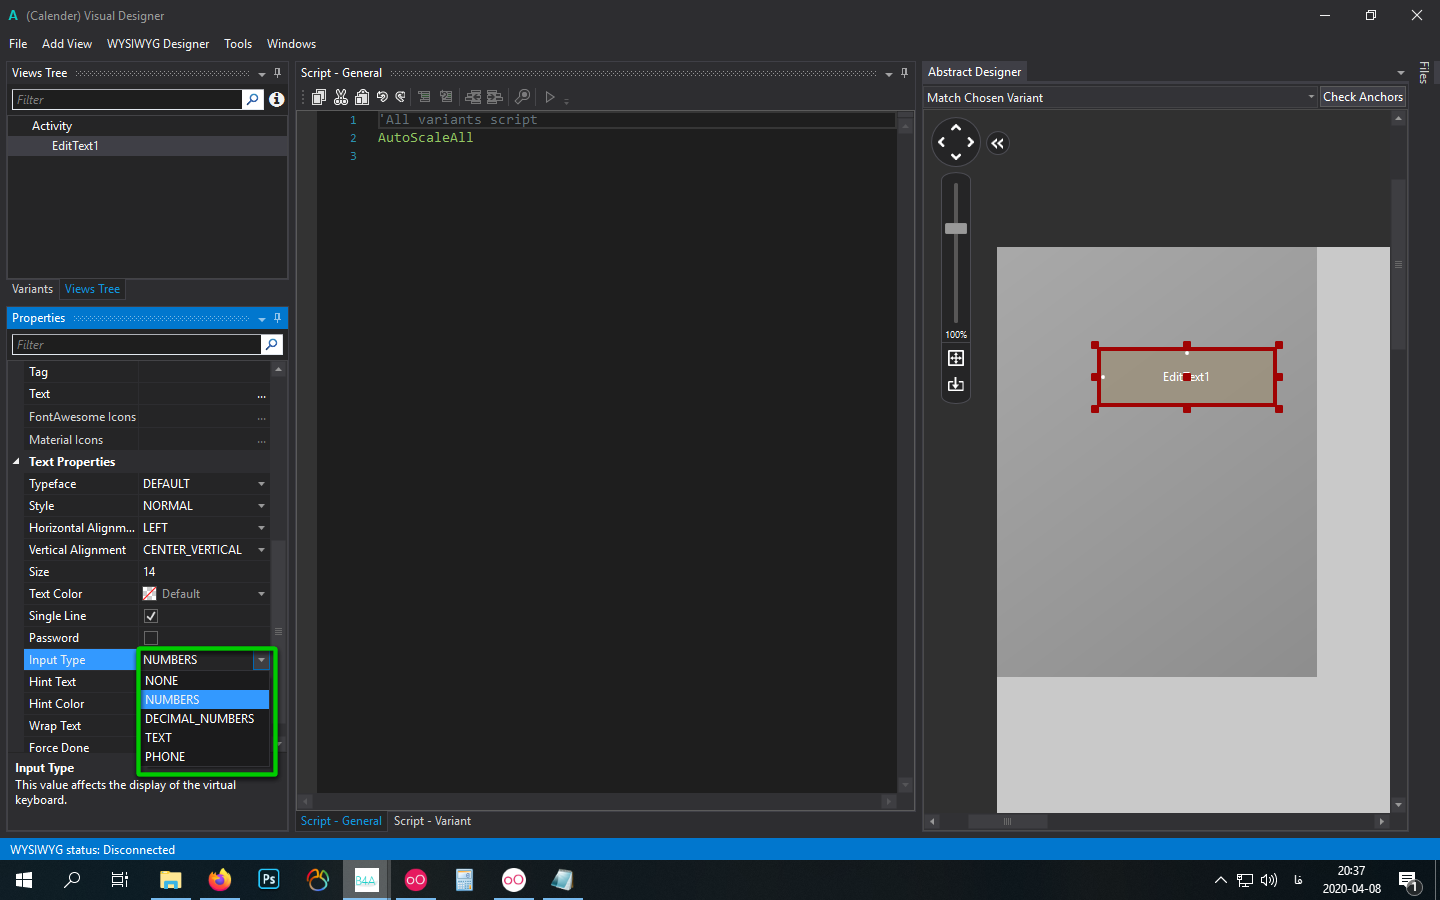Open the Match Chosen Variant dropdown
The width and height of the screenshot is (1440, 900).
tap(1311, 96)
